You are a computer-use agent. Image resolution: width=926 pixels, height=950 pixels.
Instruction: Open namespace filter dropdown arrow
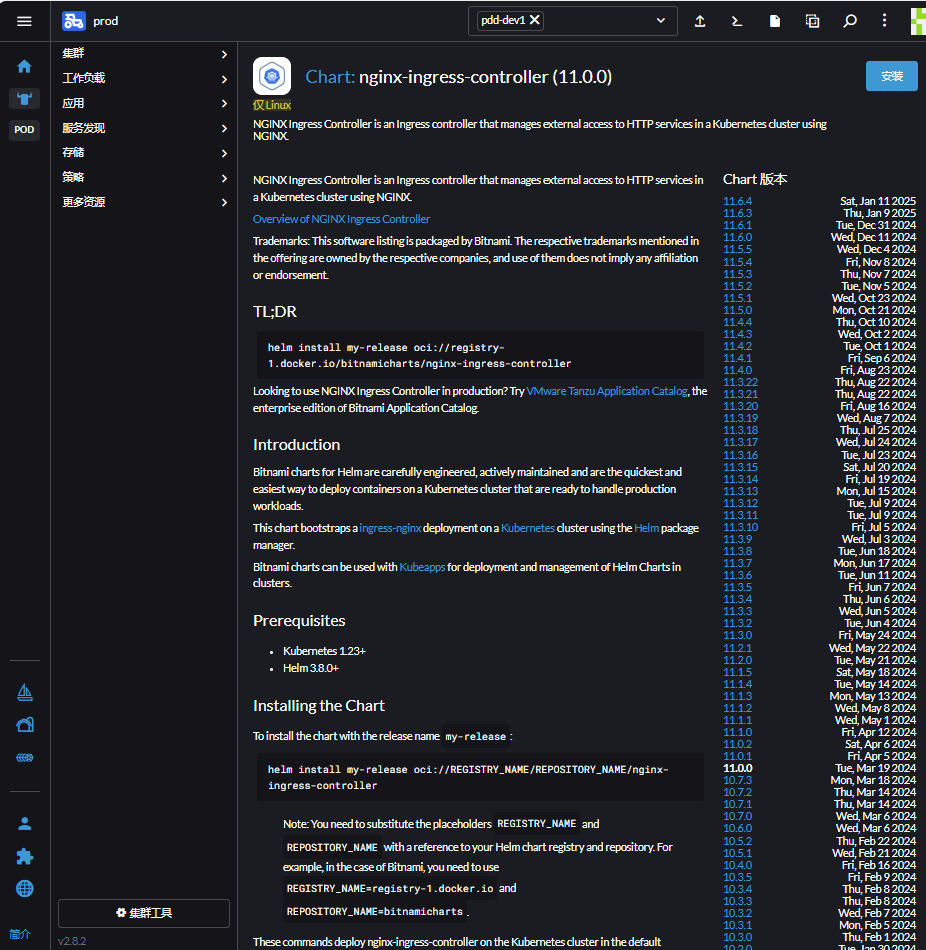pyautogui.click(x=661, y=21)
